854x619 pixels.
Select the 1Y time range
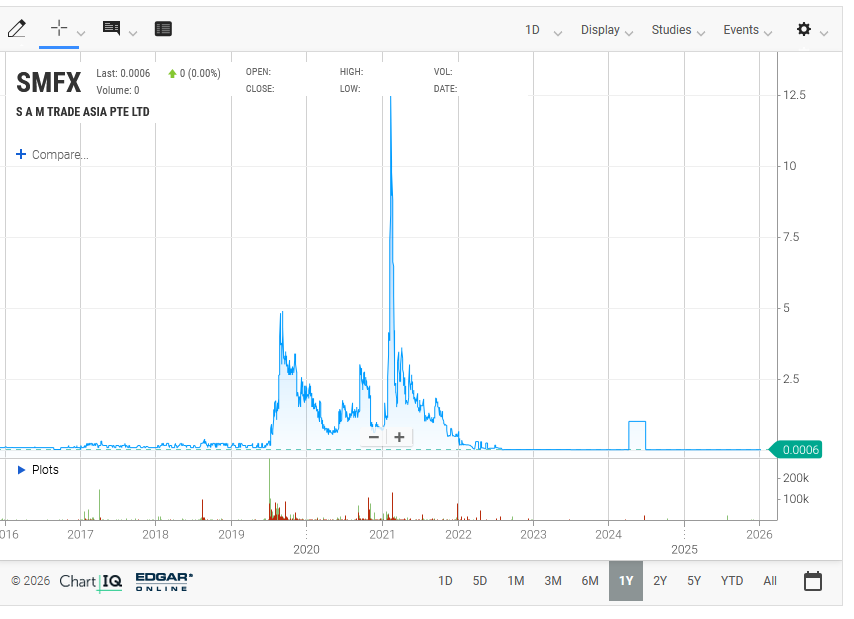(x=626, y=581)
